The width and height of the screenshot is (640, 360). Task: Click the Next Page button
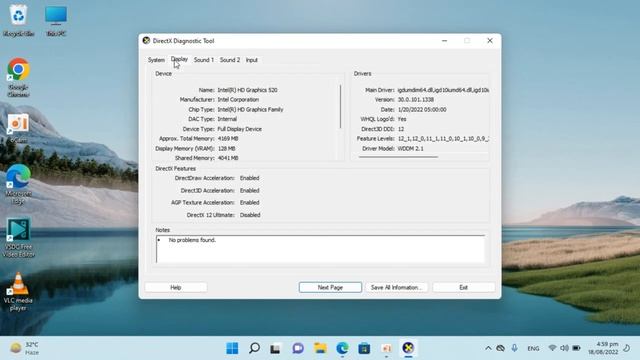[330, 287]
